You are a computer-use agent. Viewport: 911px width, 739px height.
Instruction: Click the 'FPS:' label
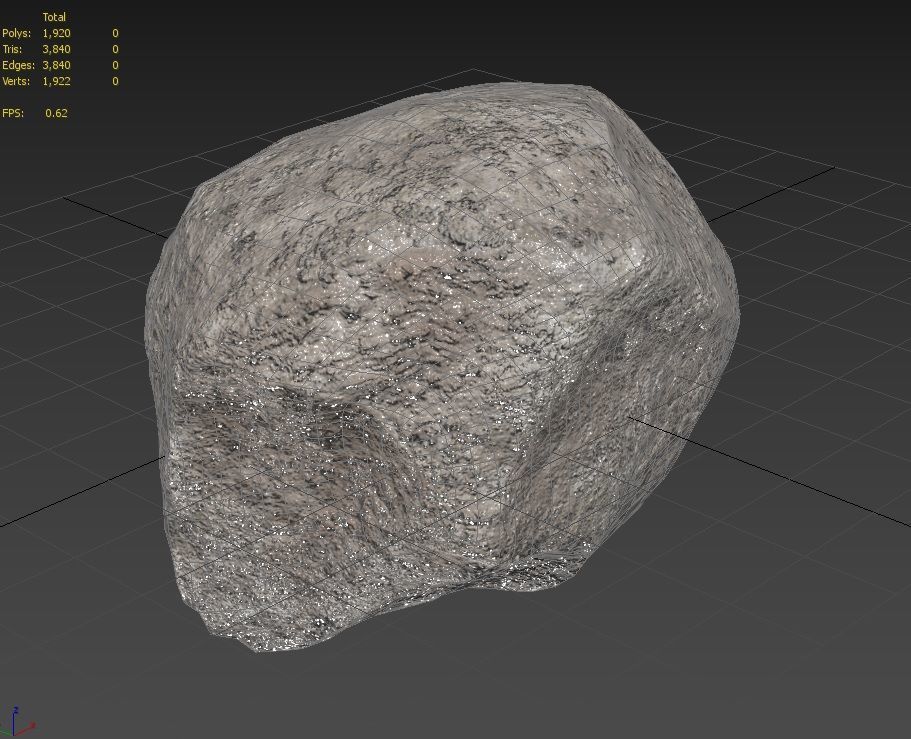pos(13,113)
